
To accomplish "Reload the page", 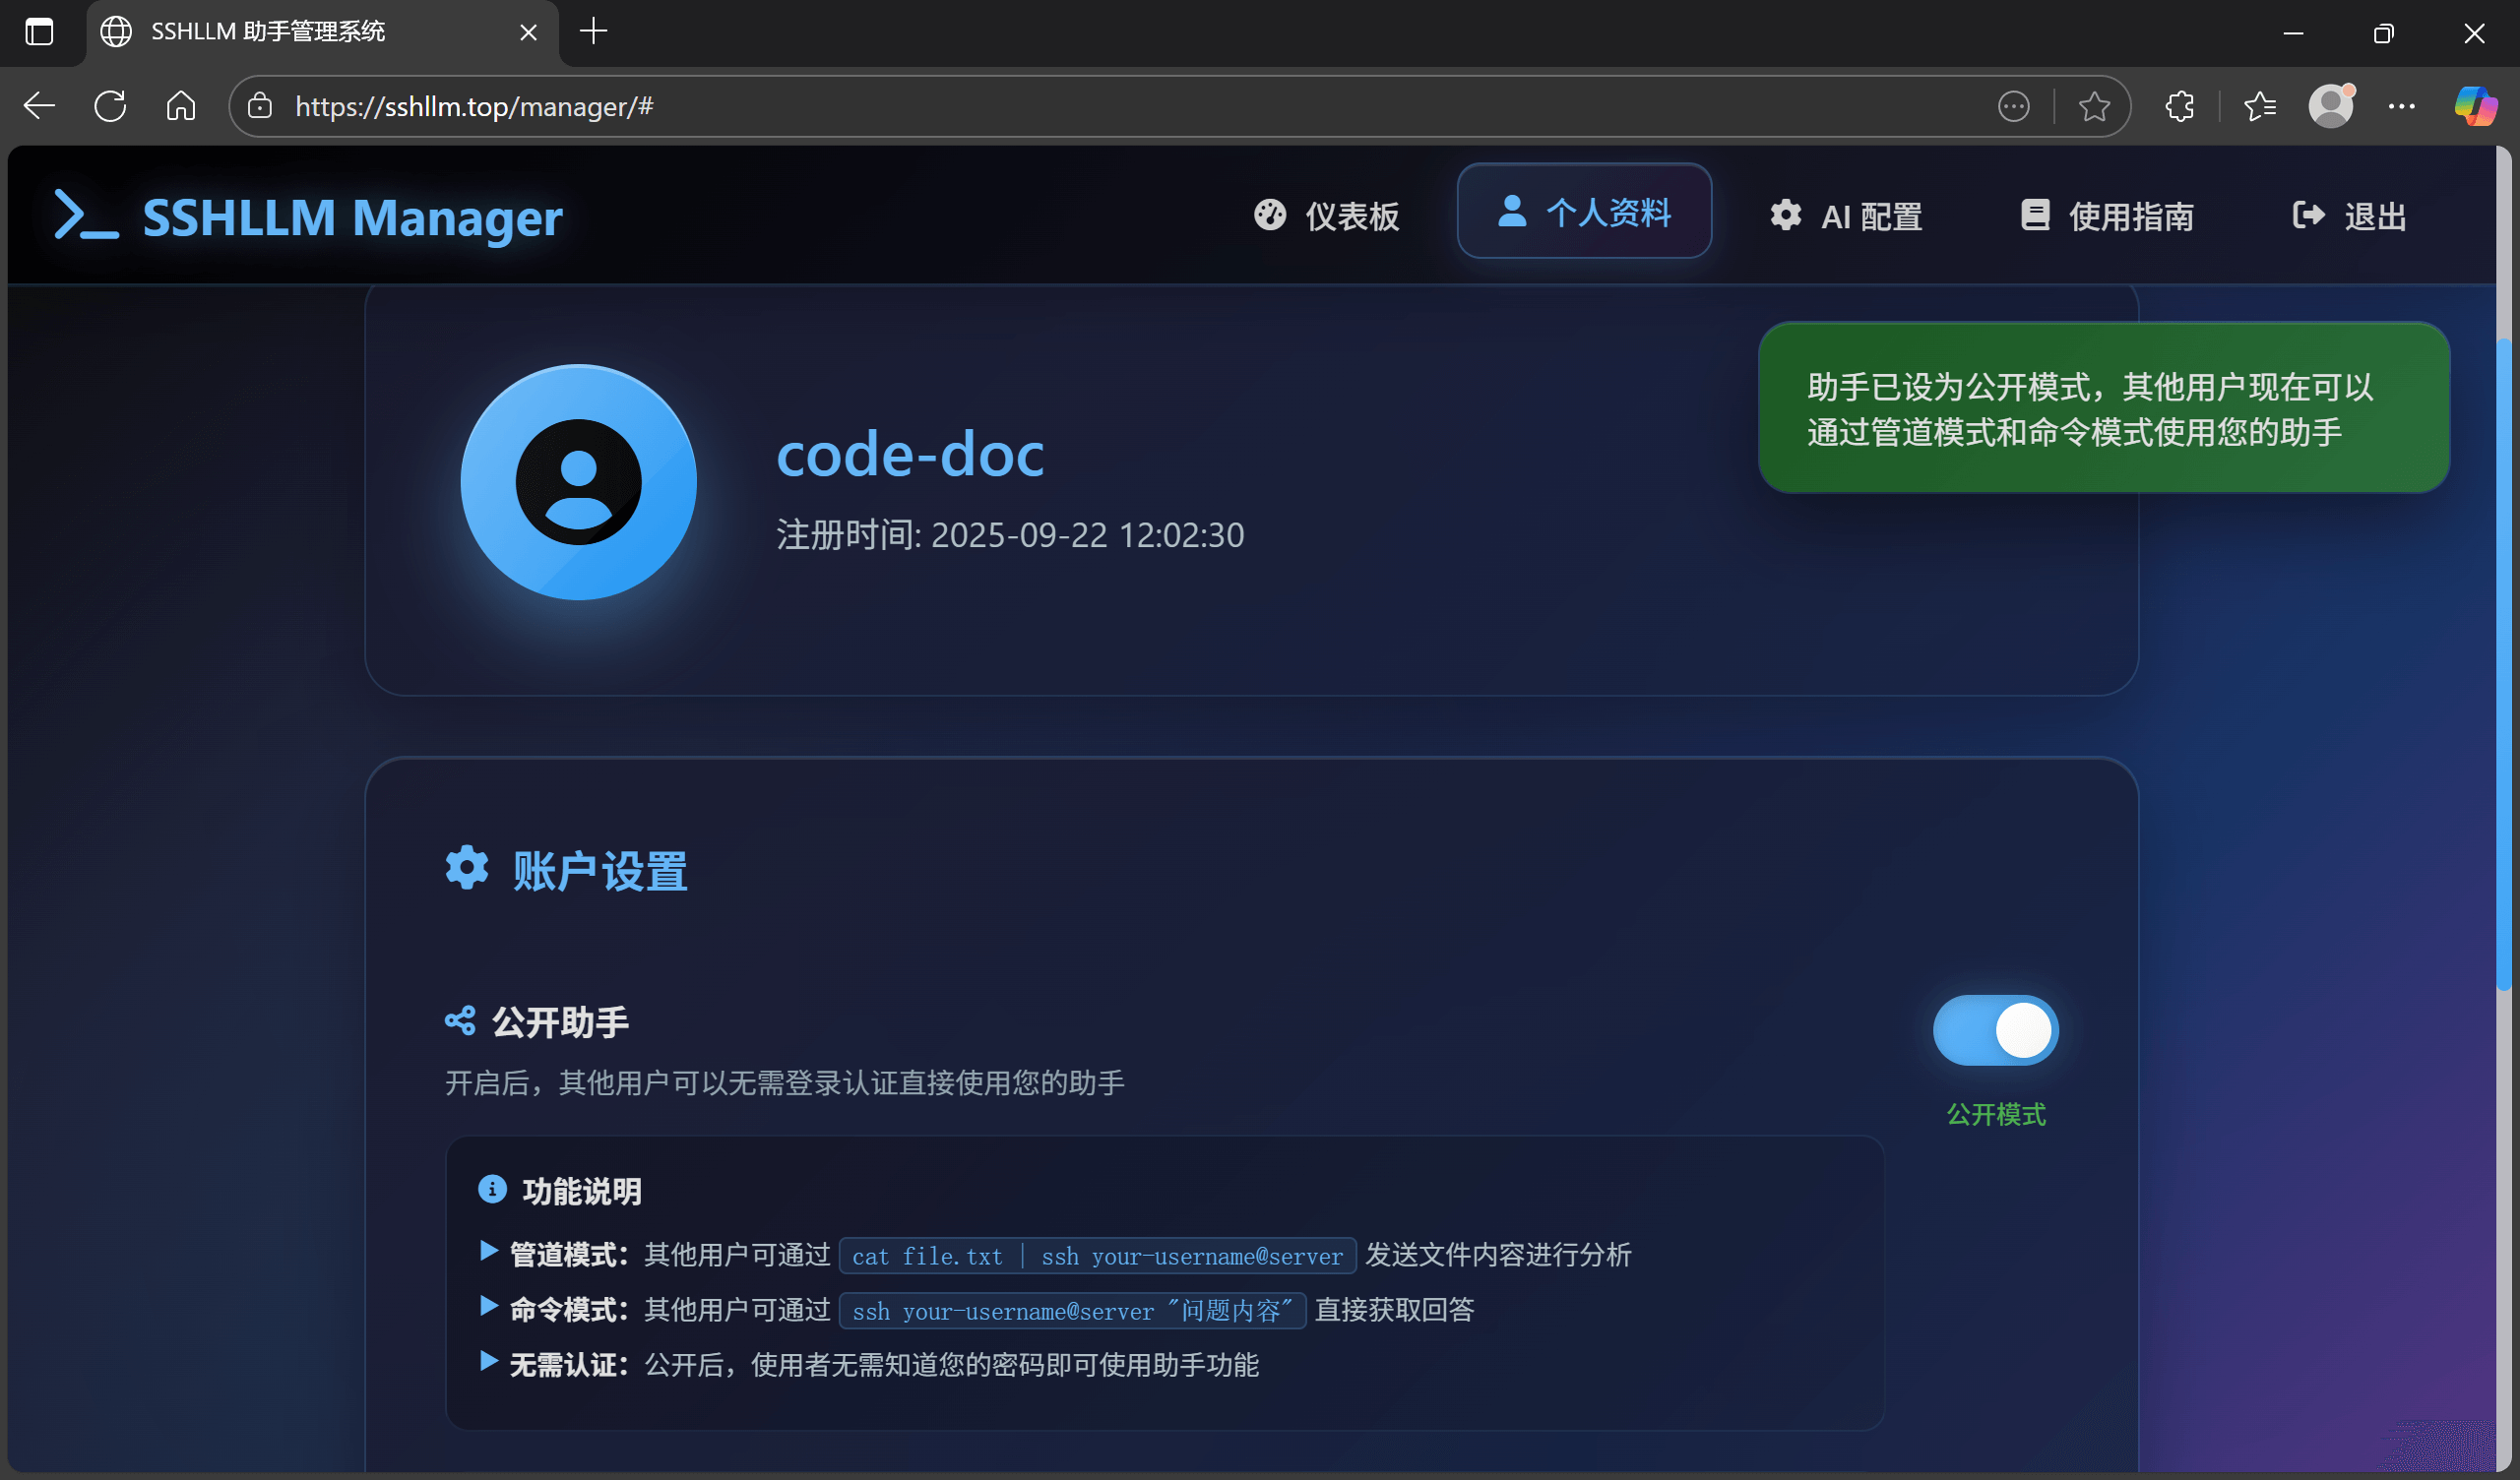I will click(x=110, y=105).
